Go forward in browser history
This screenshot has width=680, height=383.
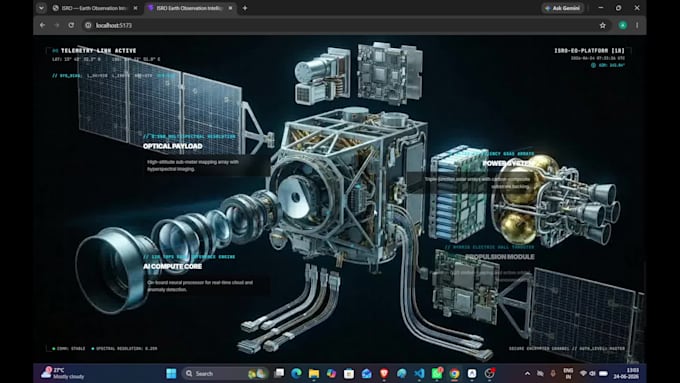pyautogui.click(x=57, y=25)
